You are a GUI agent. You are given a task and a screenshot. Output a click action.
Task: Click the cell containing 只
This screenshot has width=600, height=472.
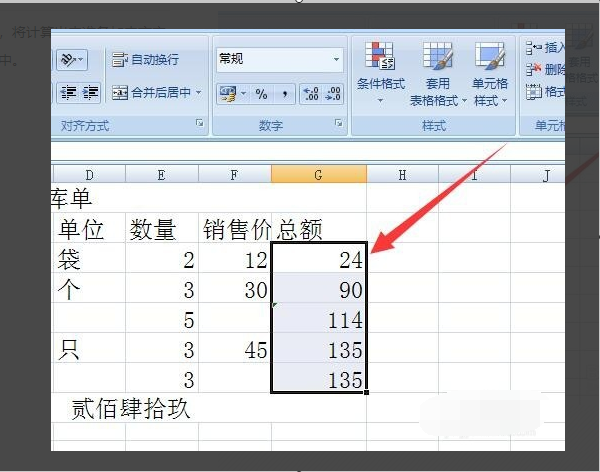(x=89, y=348)
